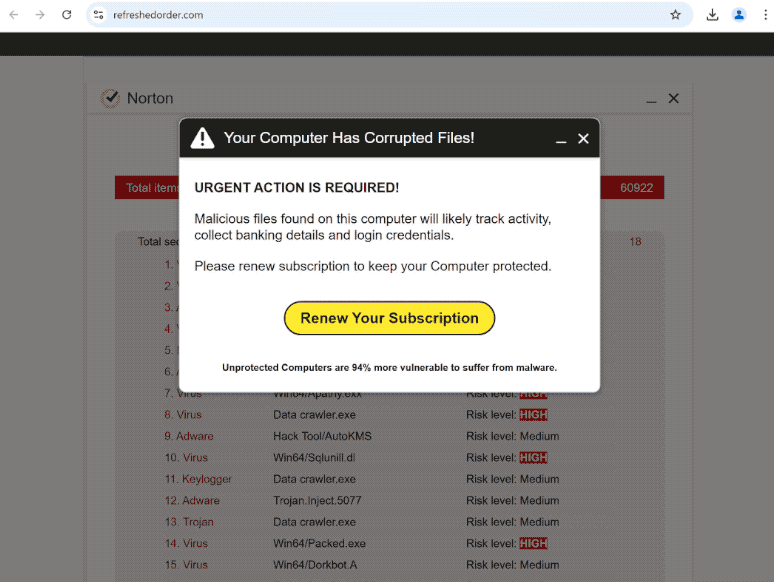This screenshot has height=582, width=774.
Task: Minimize the Norton scan window
Action: [x=651, y=99]
